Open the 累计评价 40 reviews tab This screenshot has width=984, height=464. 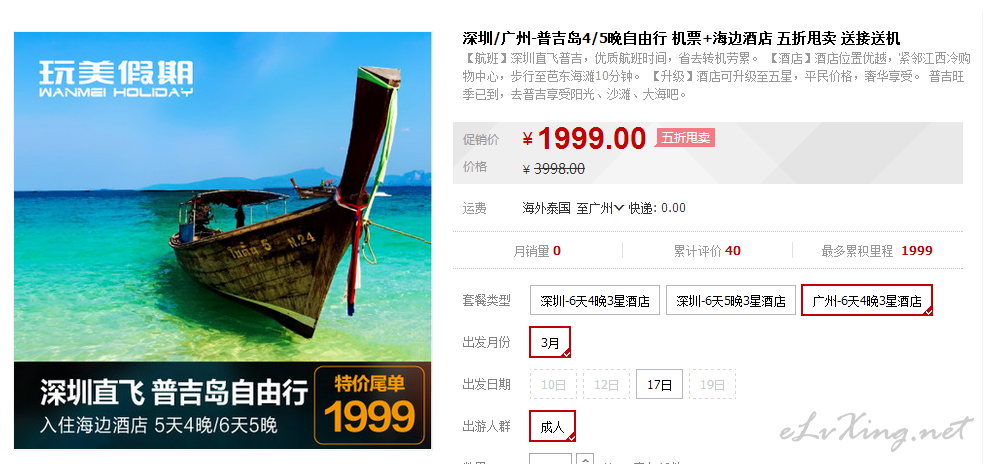707,251
